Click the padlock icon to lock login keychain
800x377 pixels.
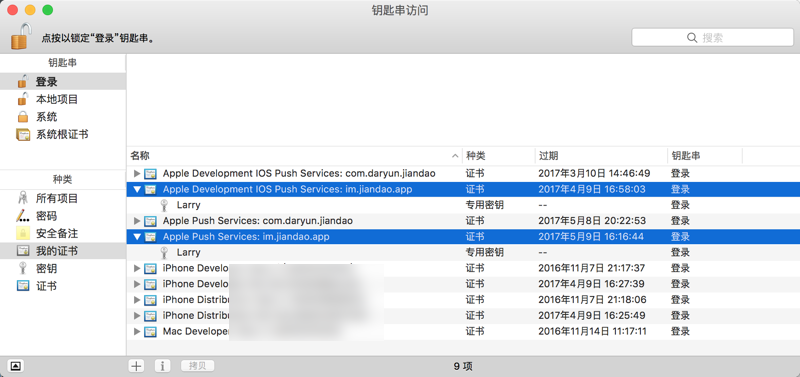(21, 36)
